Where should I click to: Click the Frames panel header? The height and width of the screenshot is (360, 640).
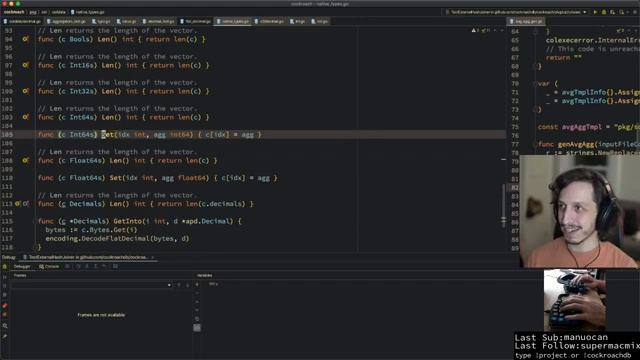click(20, 276)
